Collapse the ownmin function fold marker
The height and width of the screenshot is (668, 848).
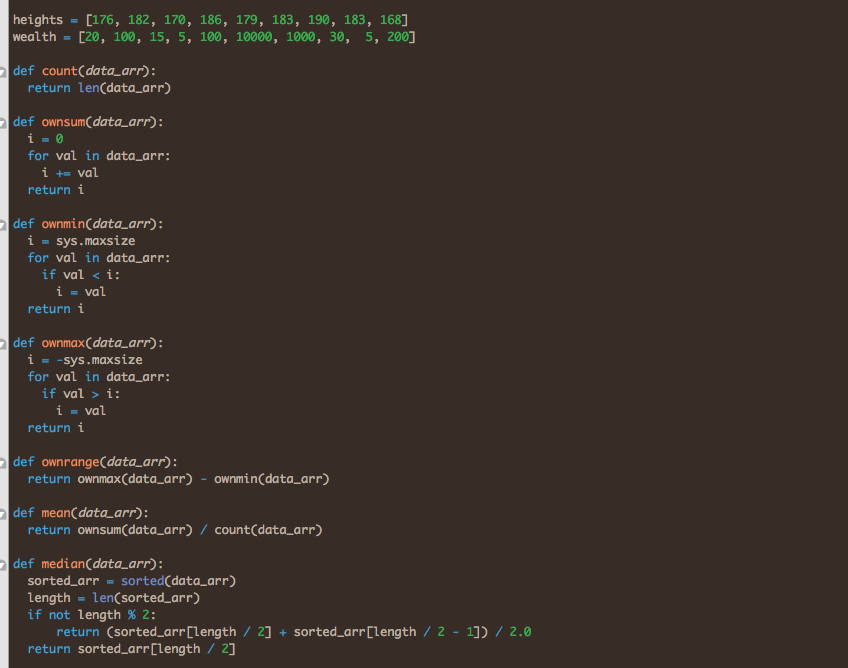(x=3, y=224)
